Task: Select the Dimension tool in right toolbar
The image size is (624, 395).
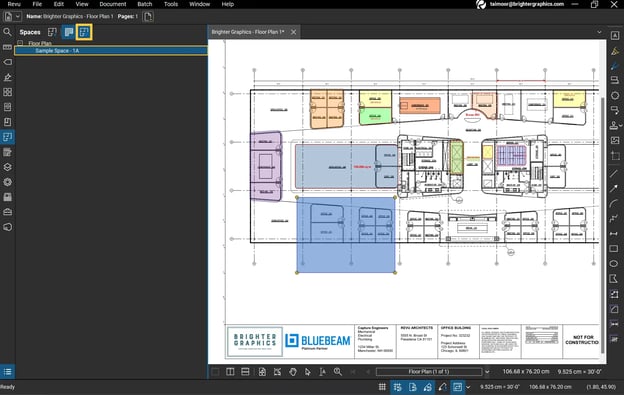Action: pos(614,233)
